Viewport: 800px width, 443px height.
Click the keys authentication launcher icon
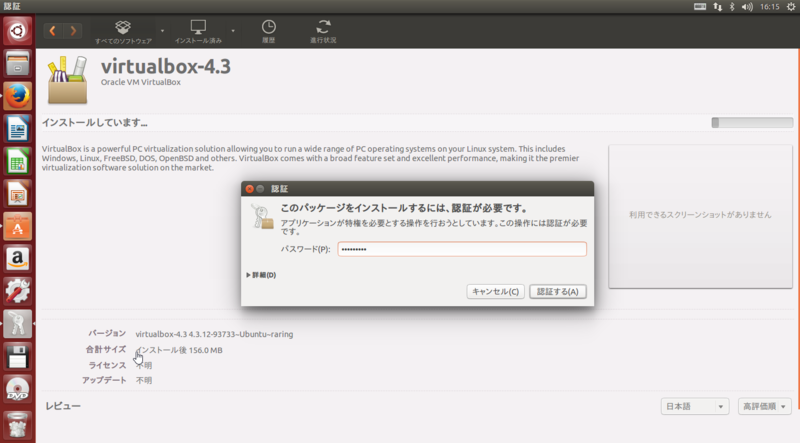tap(17, 324)
